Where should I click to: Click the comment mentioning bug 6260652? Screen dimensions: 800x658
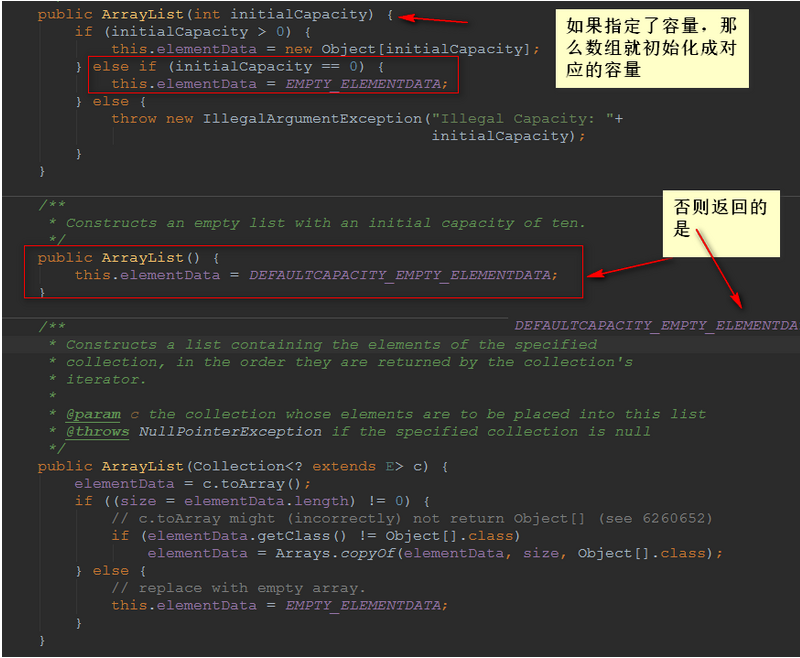(412, 518)
